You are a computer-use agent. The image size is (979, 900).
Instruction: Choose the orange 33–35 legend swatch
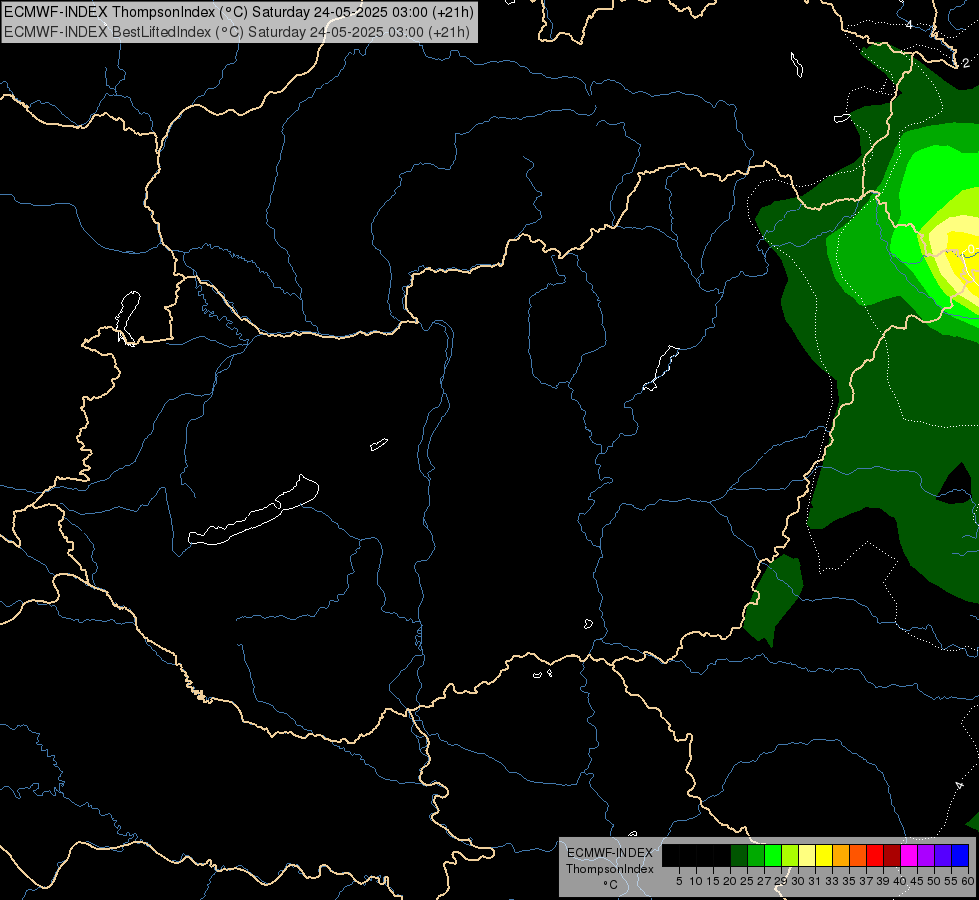tap(841, 855)
